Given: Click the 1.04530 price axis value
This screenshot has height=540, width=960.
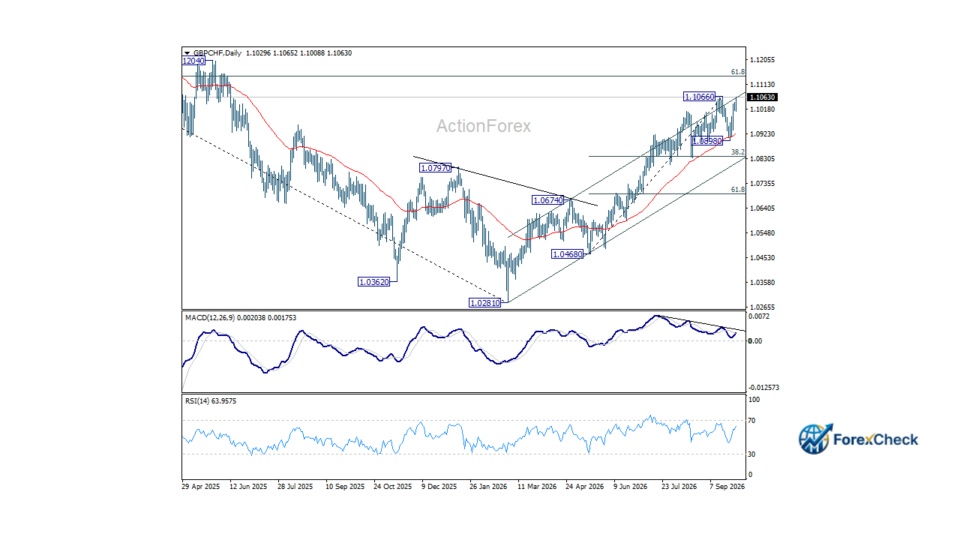Looking at the screenshot, I should coord(763,258).
